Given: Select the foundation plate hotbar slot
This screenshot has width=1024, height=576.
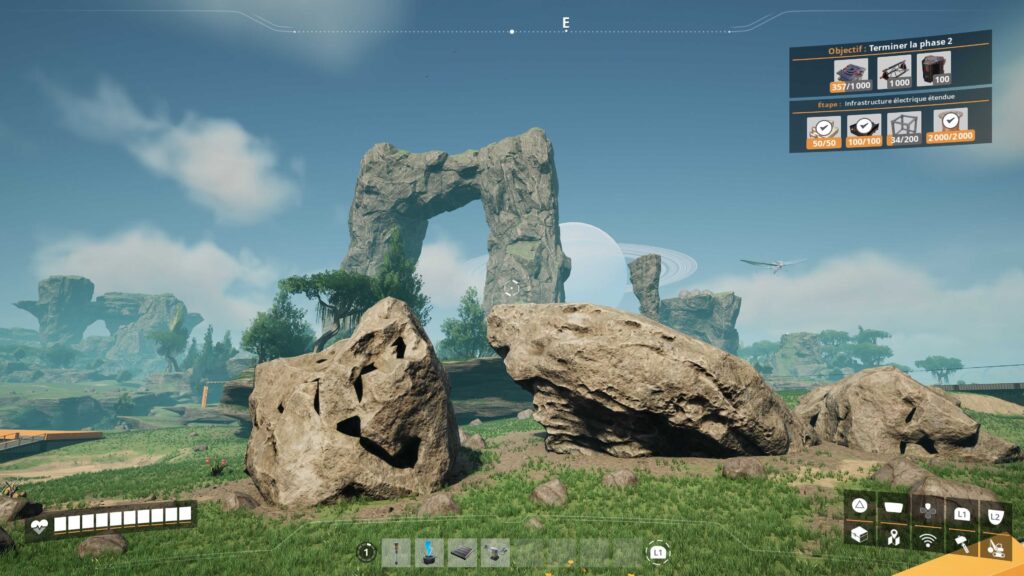Looking at the screenshot, I should coord(462,552).
